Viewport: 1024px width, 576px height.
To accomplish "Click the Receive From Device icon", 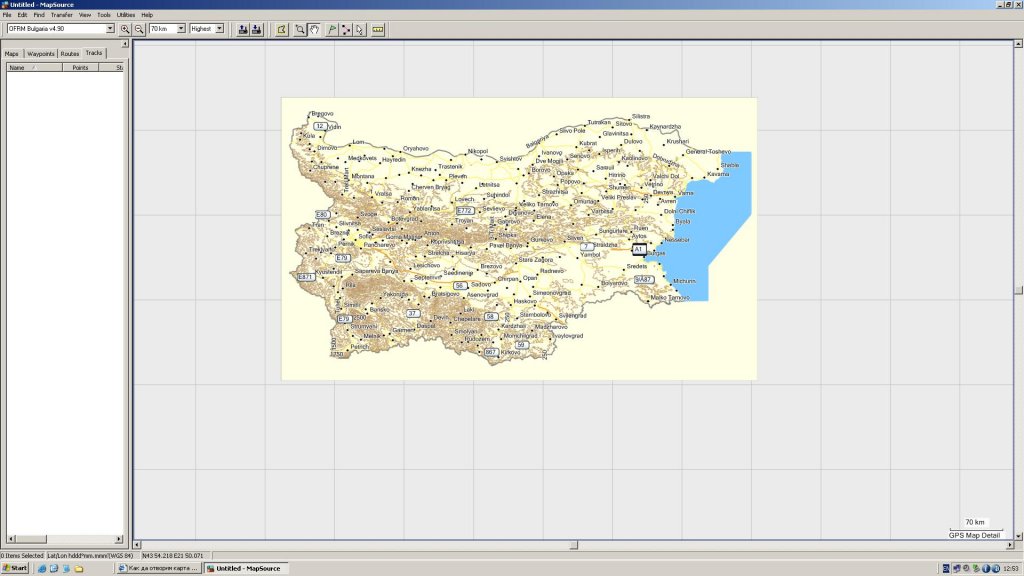I will (x=257, y=29).
